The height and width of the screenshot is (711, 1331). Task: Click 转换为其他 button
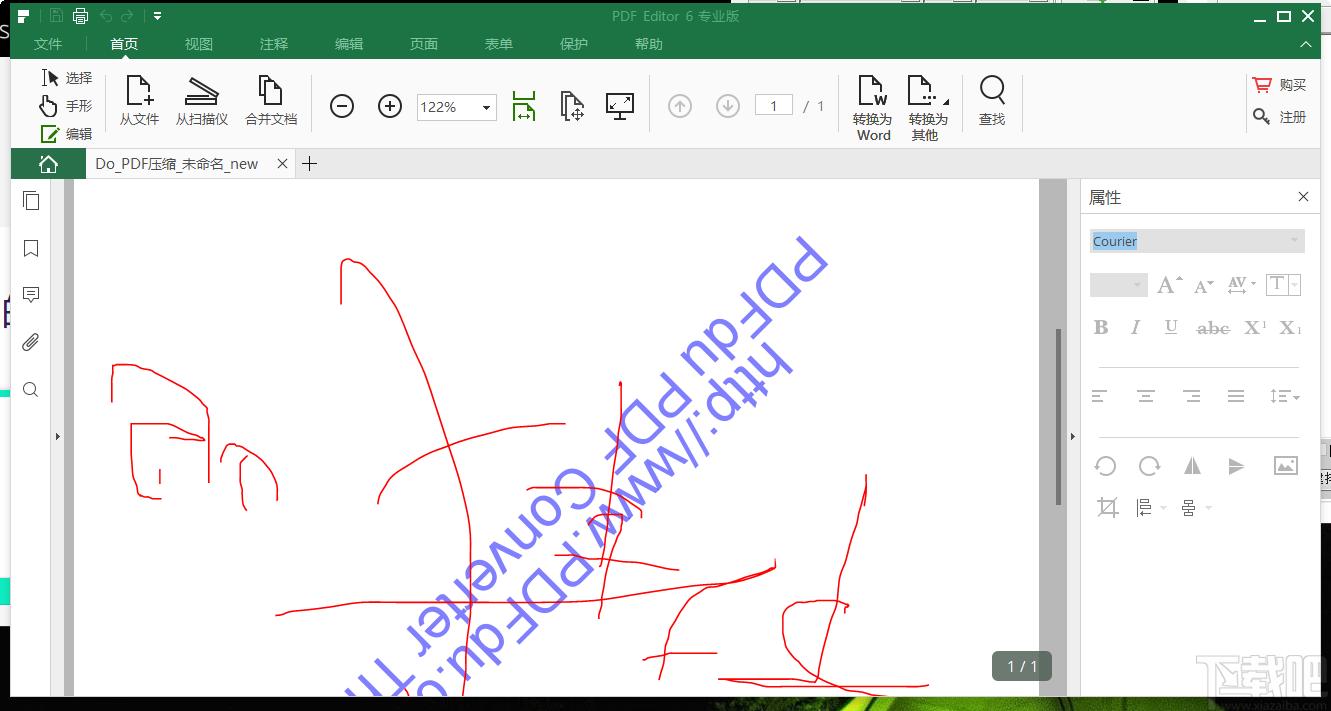pyautogui.click(x=928, y=108)
